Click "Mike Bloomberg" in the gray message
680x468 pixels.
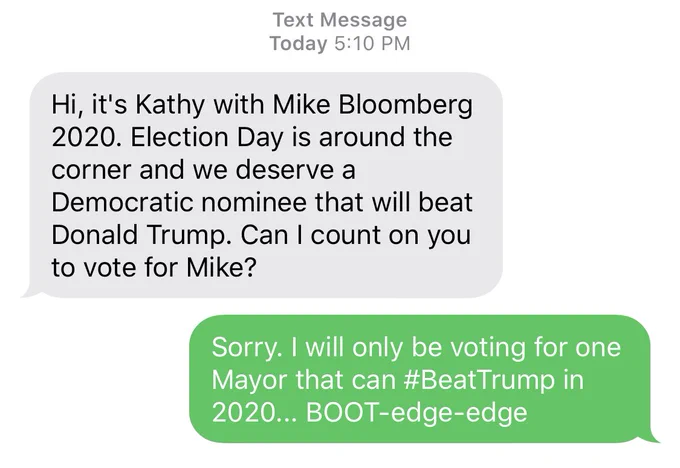pos(373,105)
